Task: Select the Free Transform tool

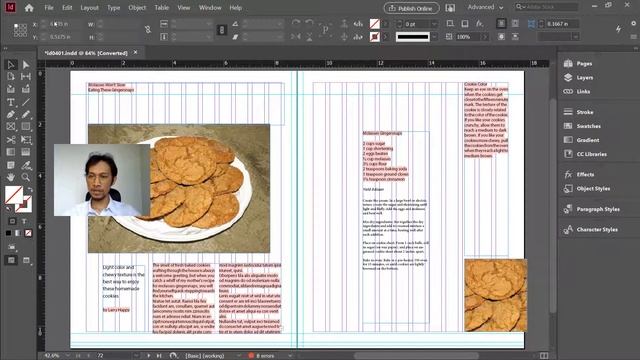Action: 26,140
